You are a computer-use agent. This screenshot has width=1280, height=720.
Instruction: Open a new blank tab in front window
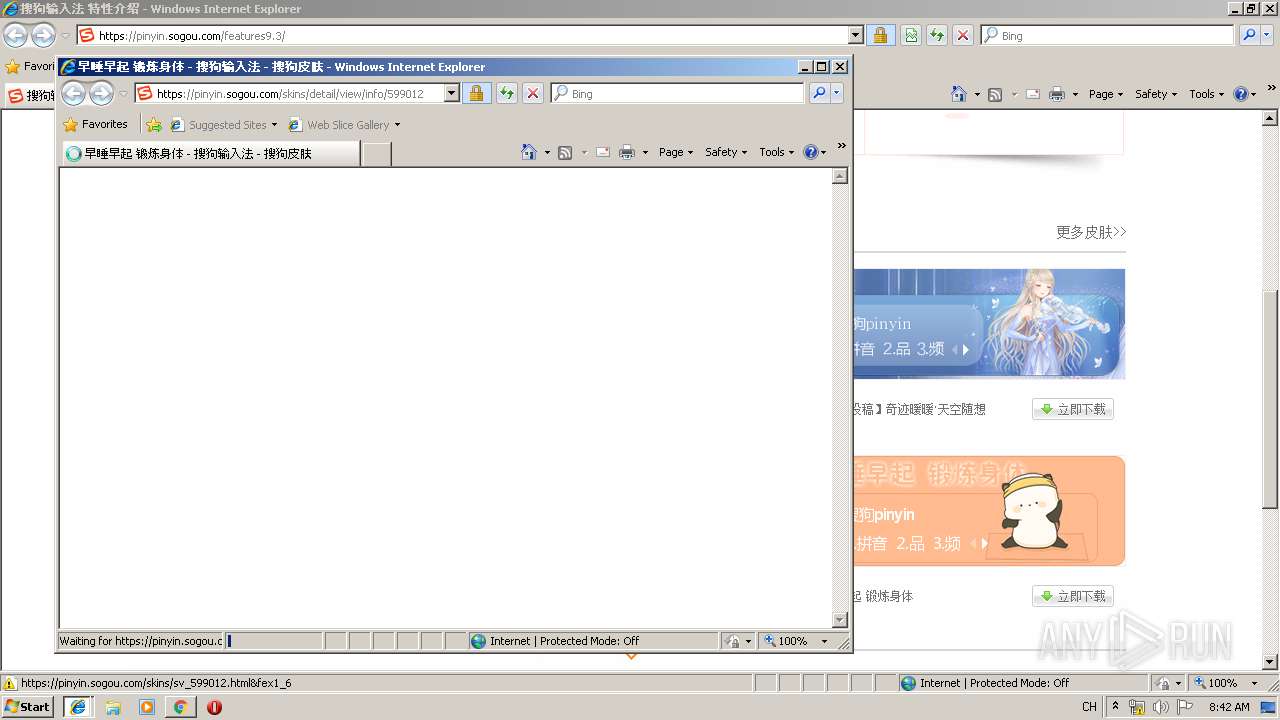click(x=376, y=154)
